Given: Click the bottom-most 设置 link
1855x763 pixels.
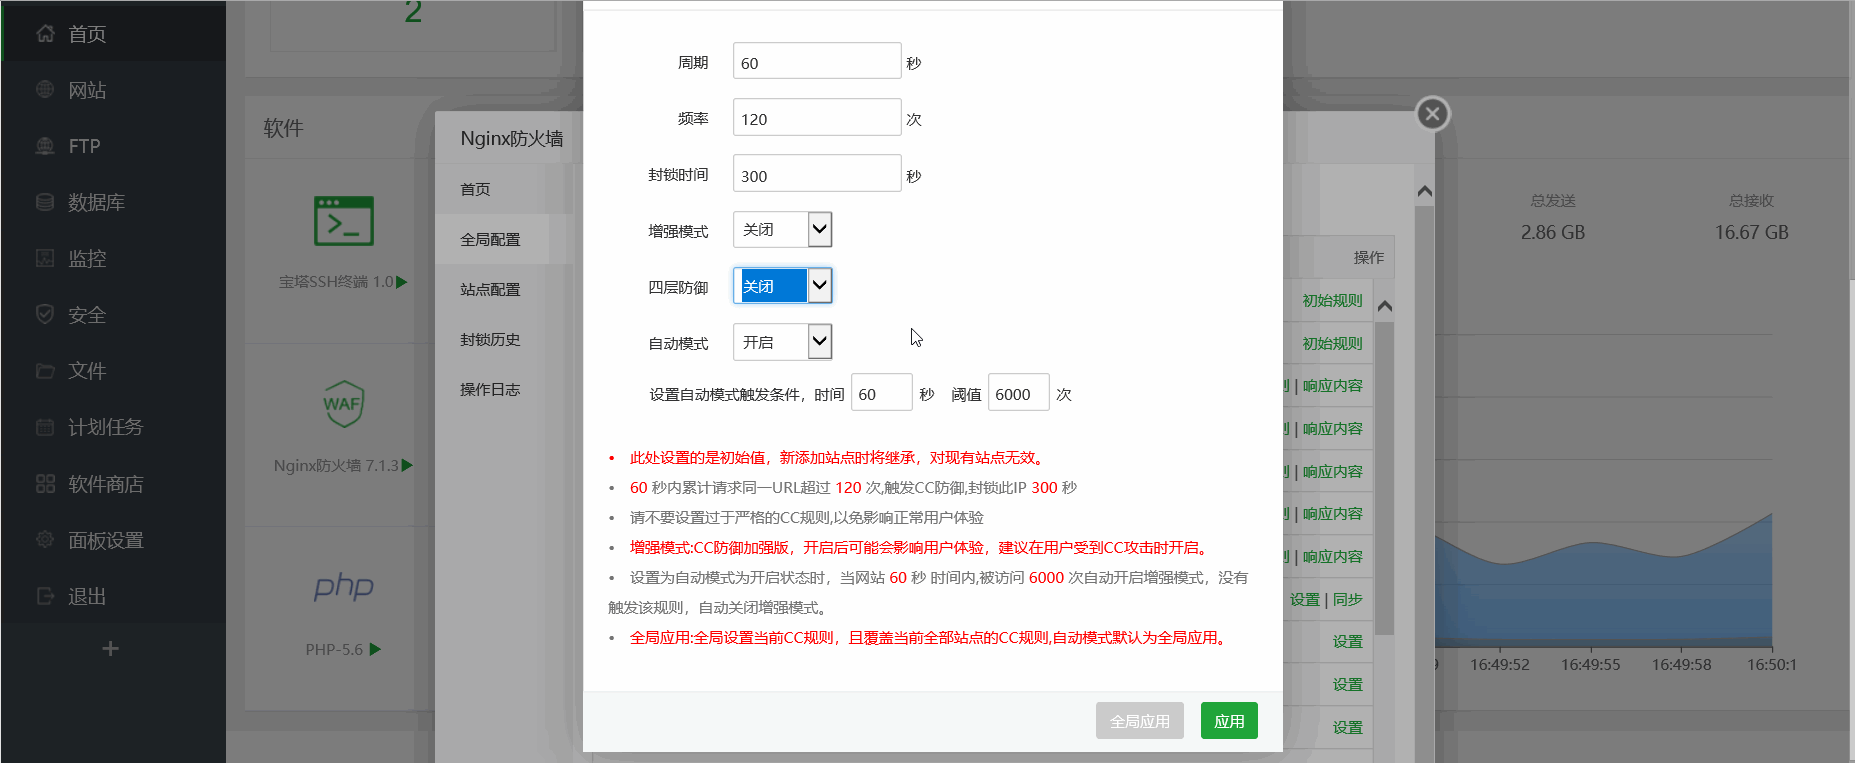Looking at the screenshot, I should [1348, 727].
